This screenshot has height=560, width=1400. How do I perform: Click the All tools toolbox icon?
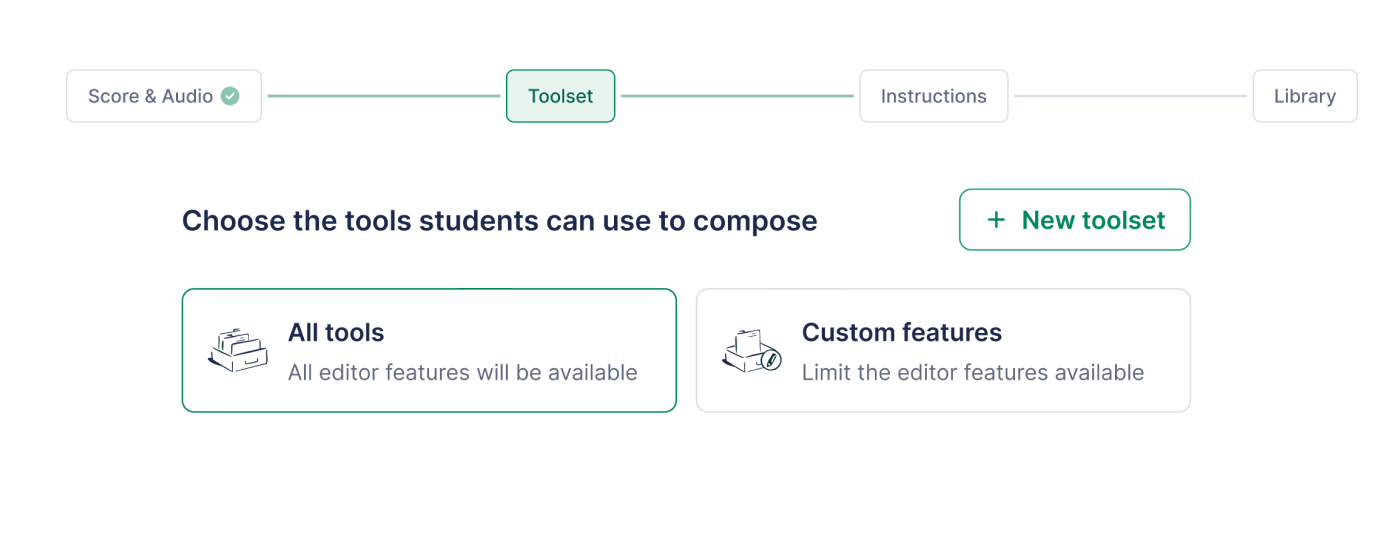(238, 350)
